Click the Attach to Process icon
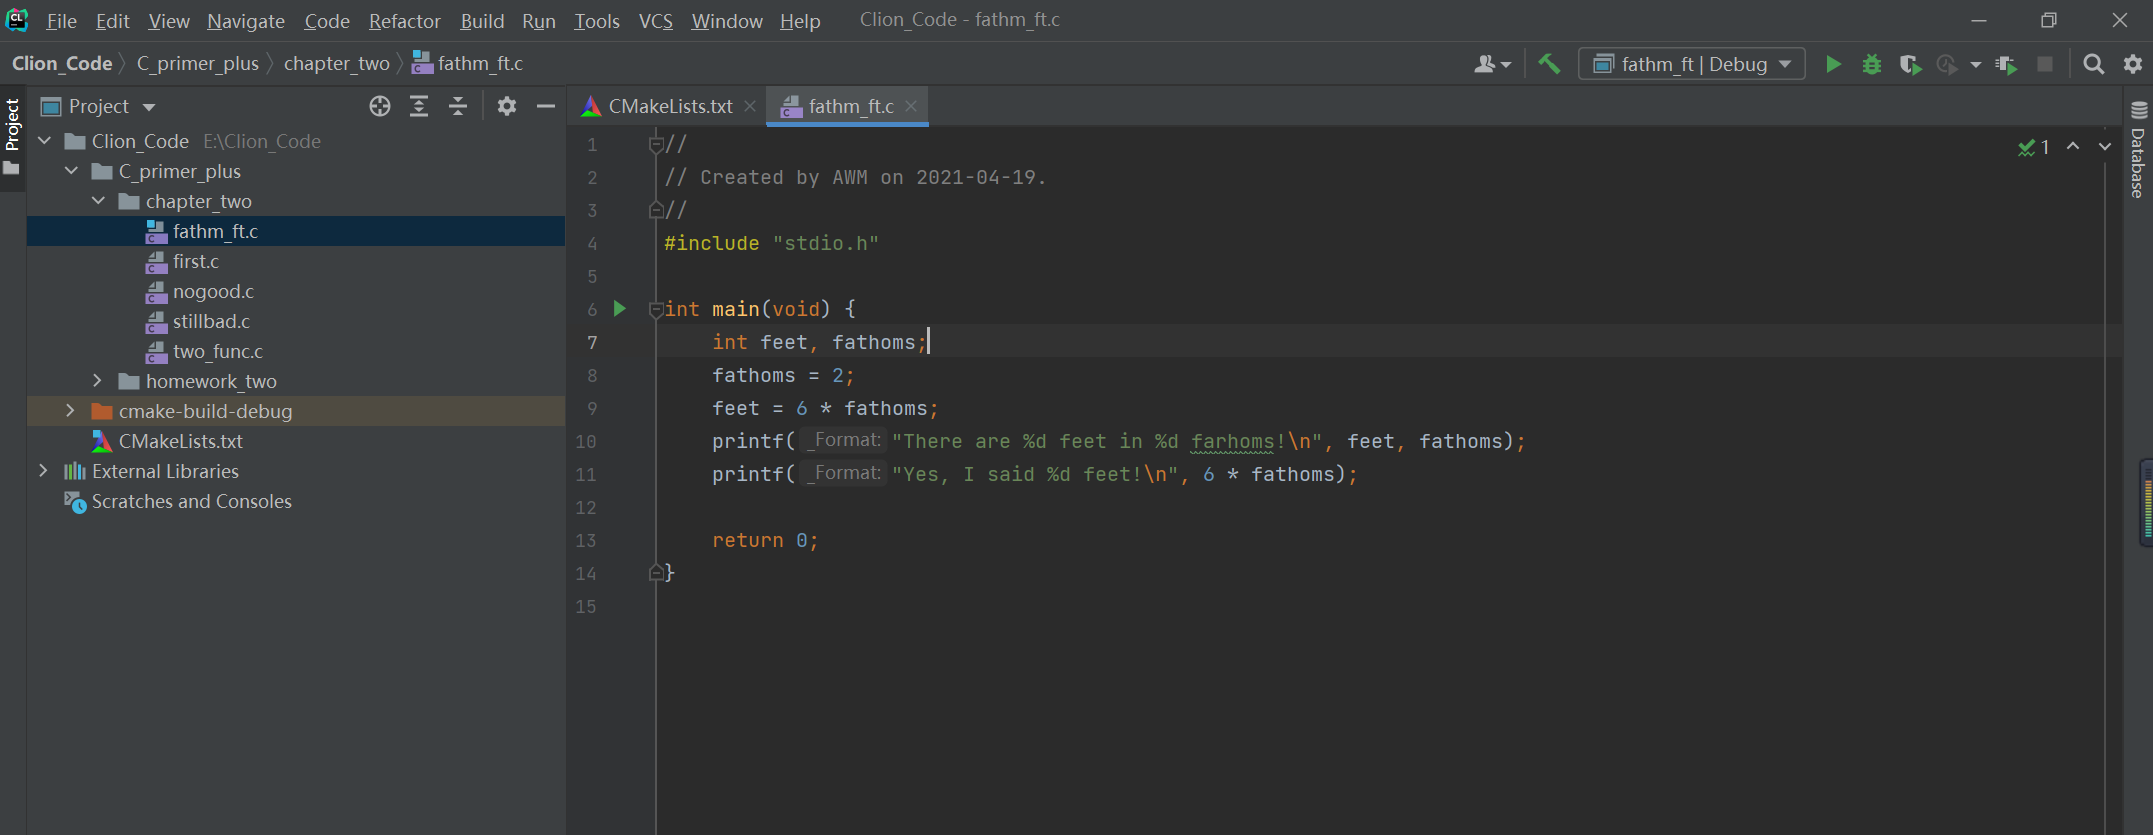 click(2006, 64)
